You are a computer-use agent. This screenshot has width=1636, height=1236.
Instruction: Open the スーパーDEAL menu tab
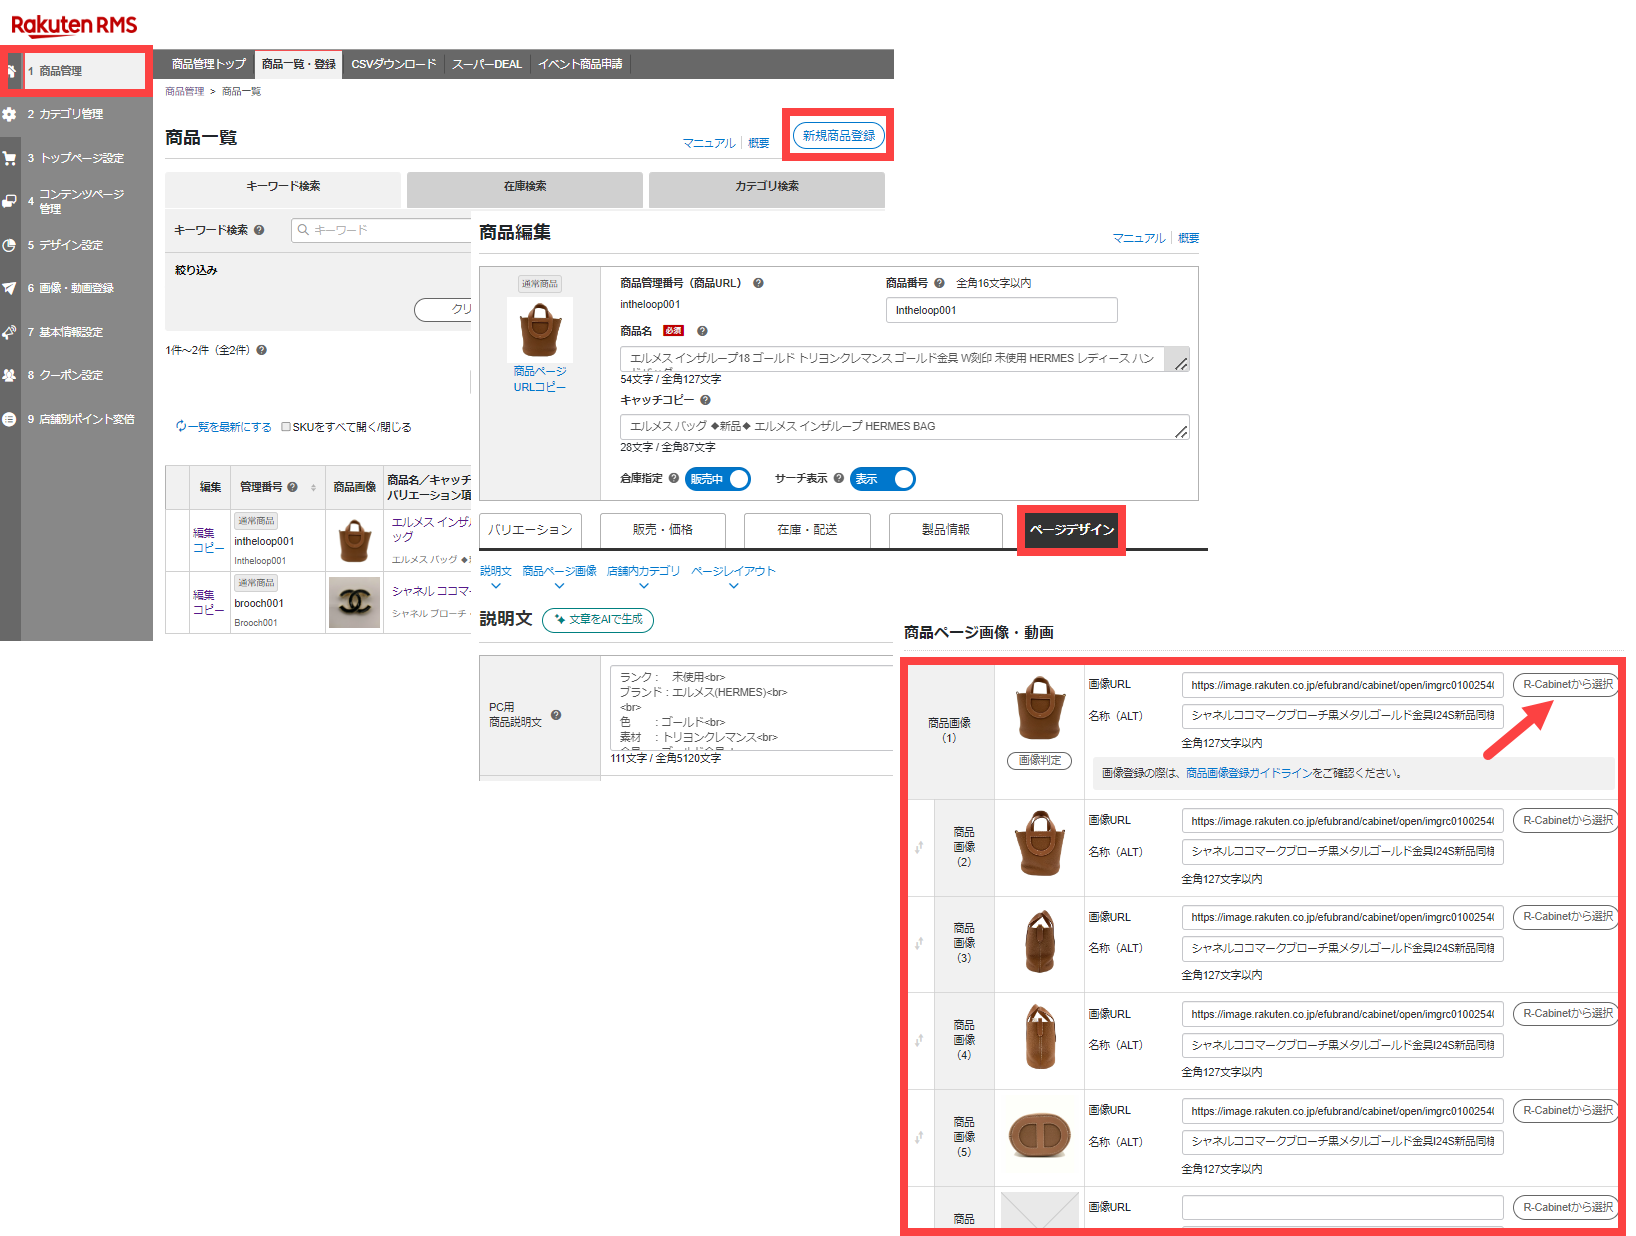487,64
